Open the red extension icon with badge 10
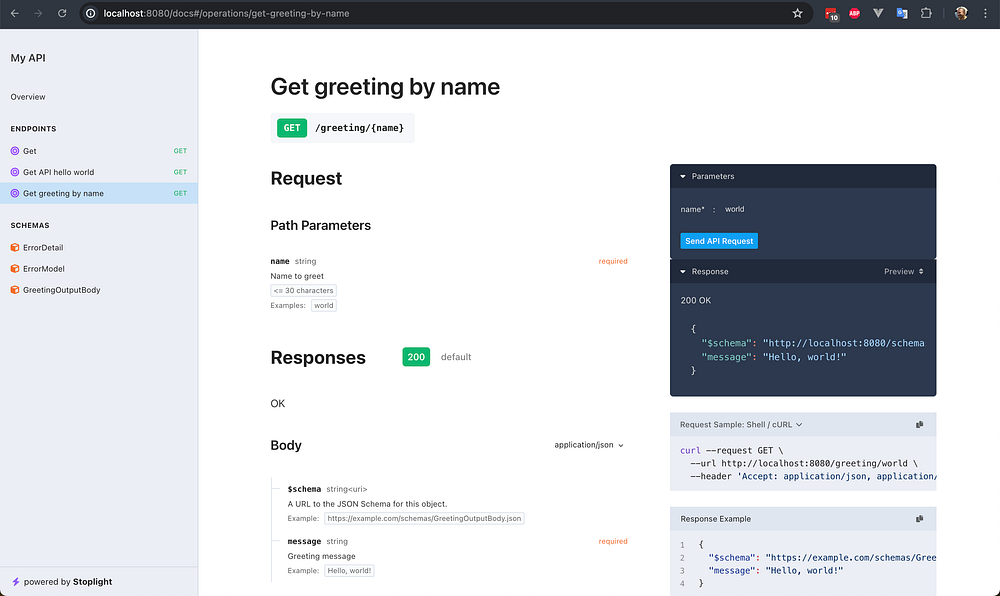 831,13
